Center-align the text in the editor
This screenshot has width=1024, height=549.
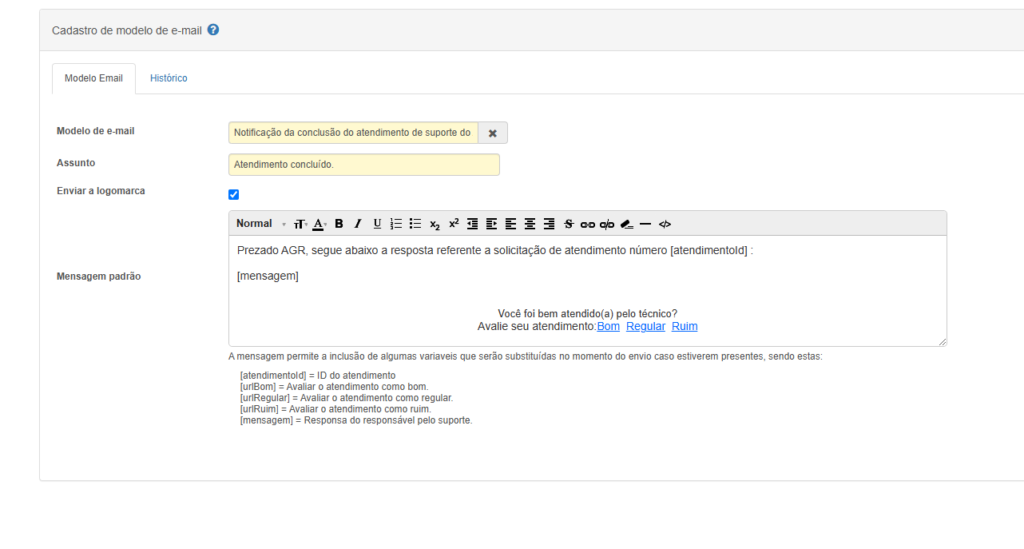530,224
